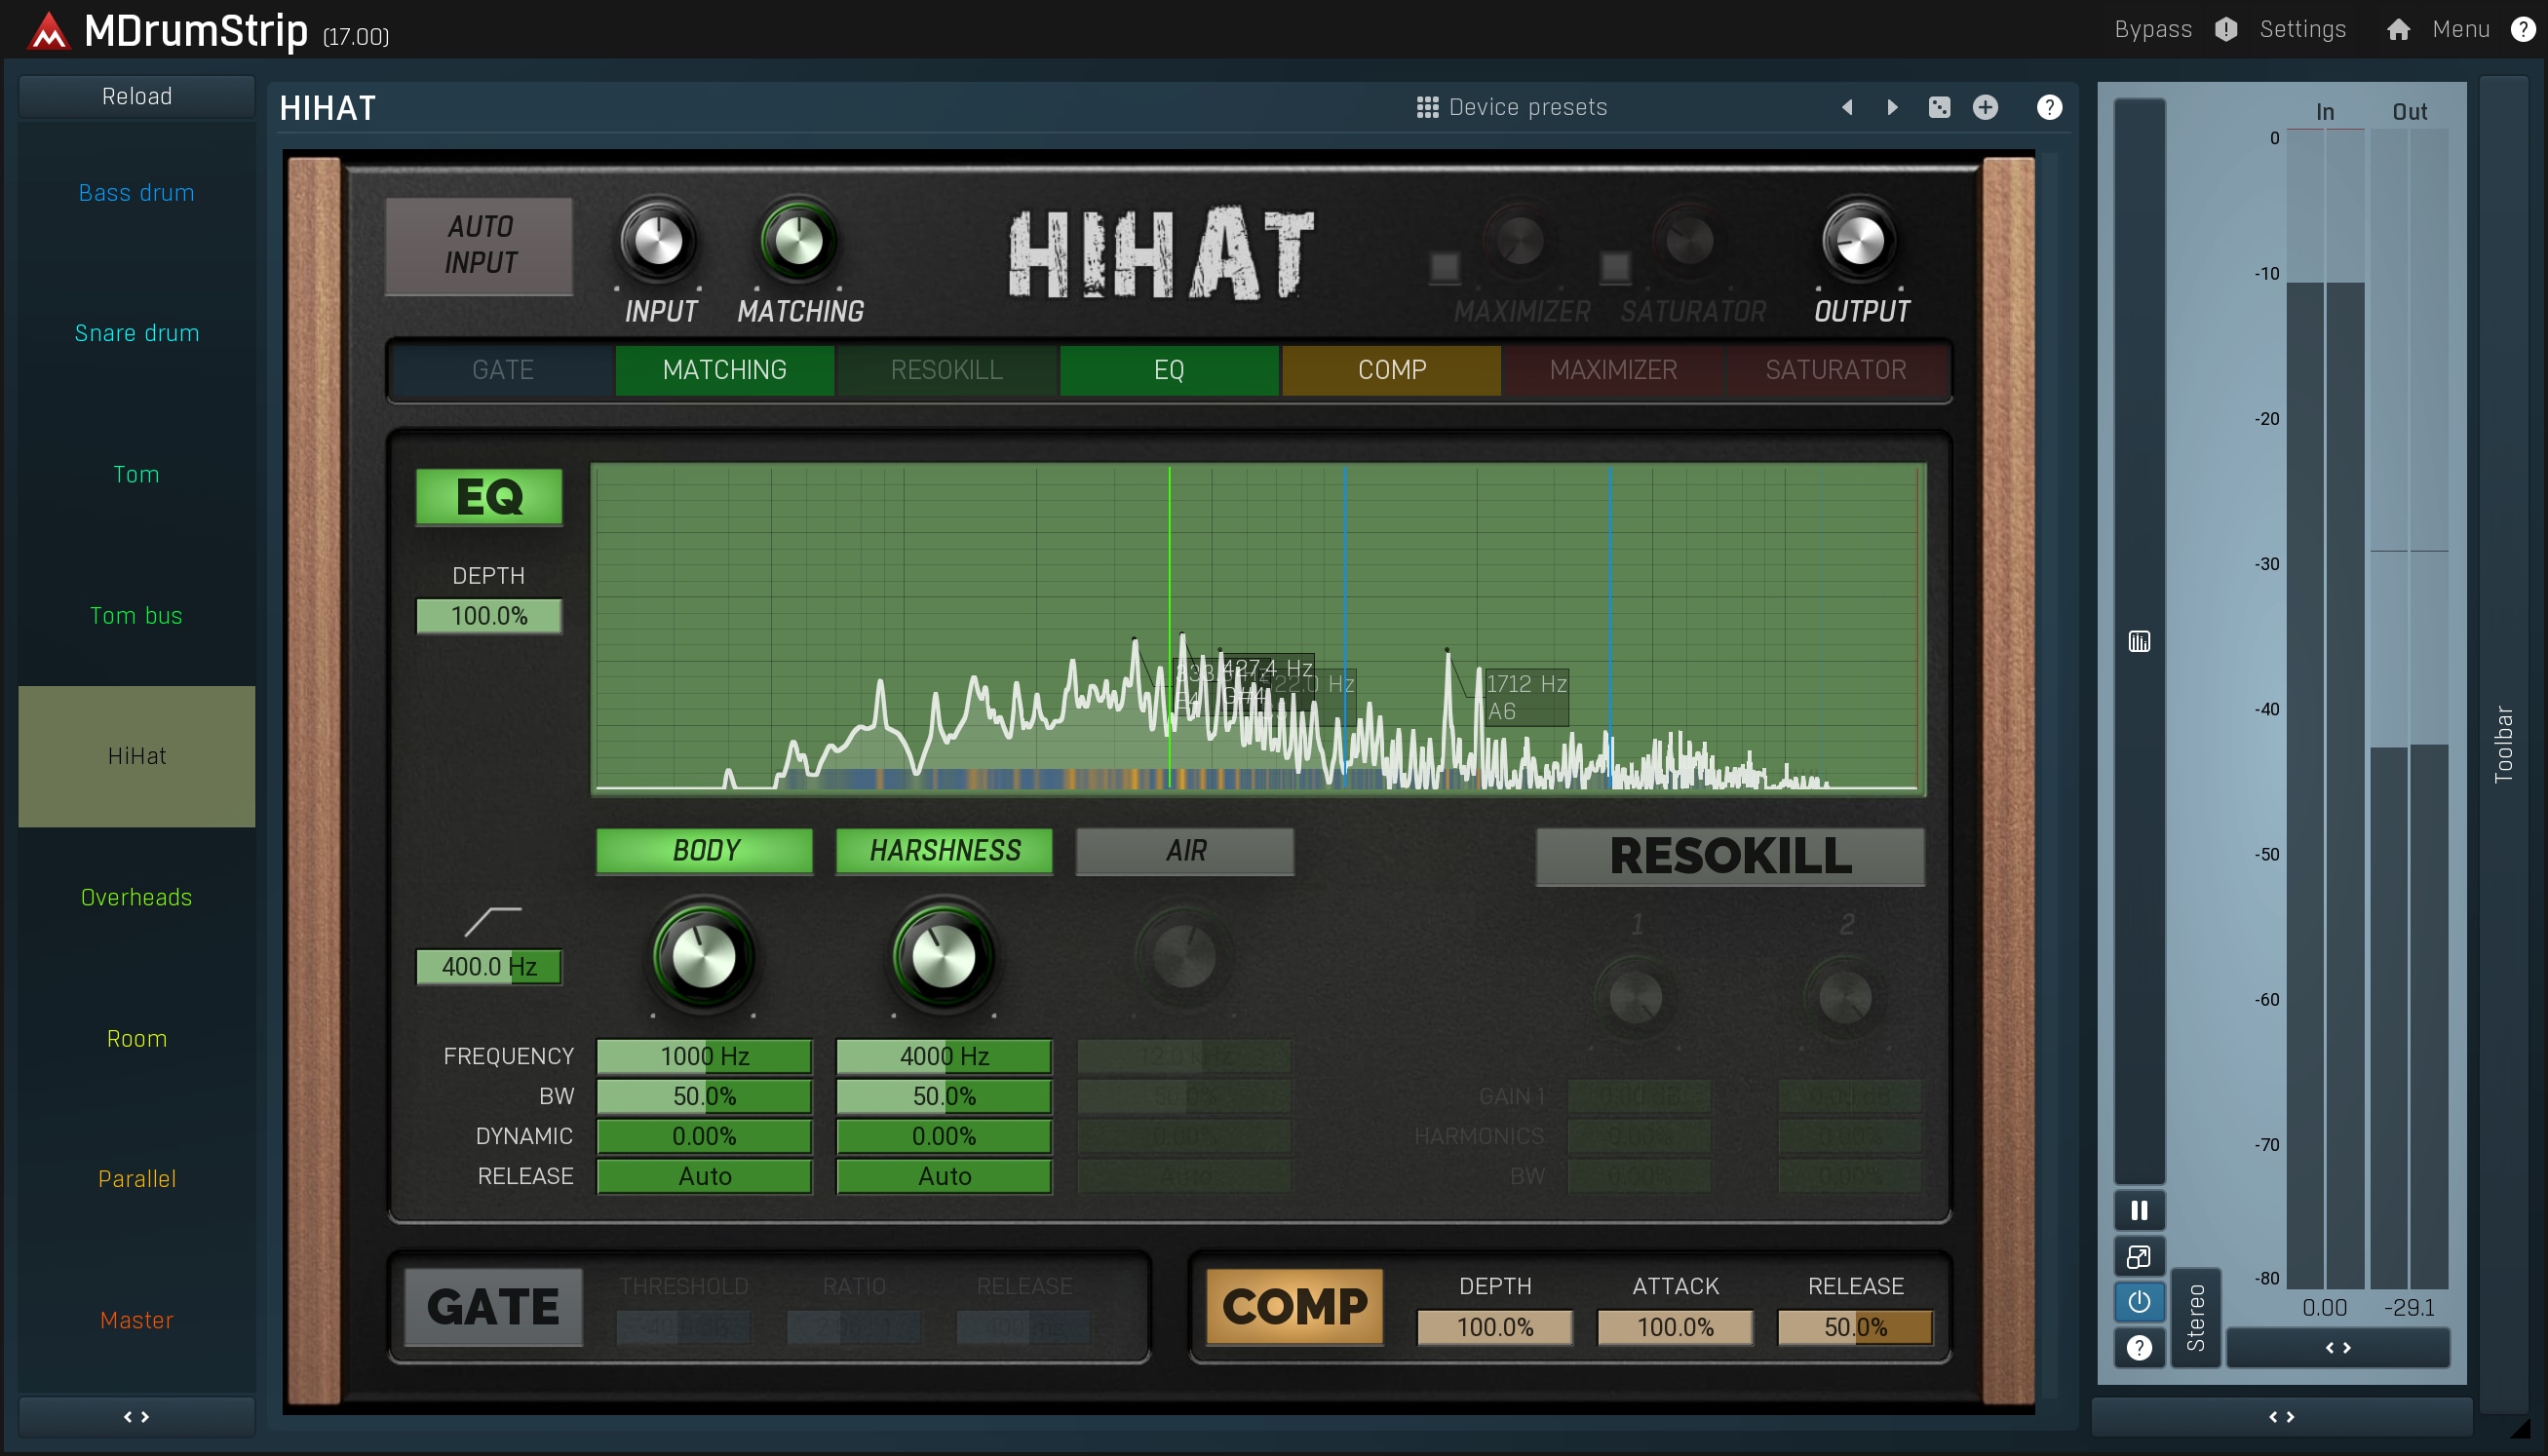Click the next preset arrow icon

tap(1892, 107)
